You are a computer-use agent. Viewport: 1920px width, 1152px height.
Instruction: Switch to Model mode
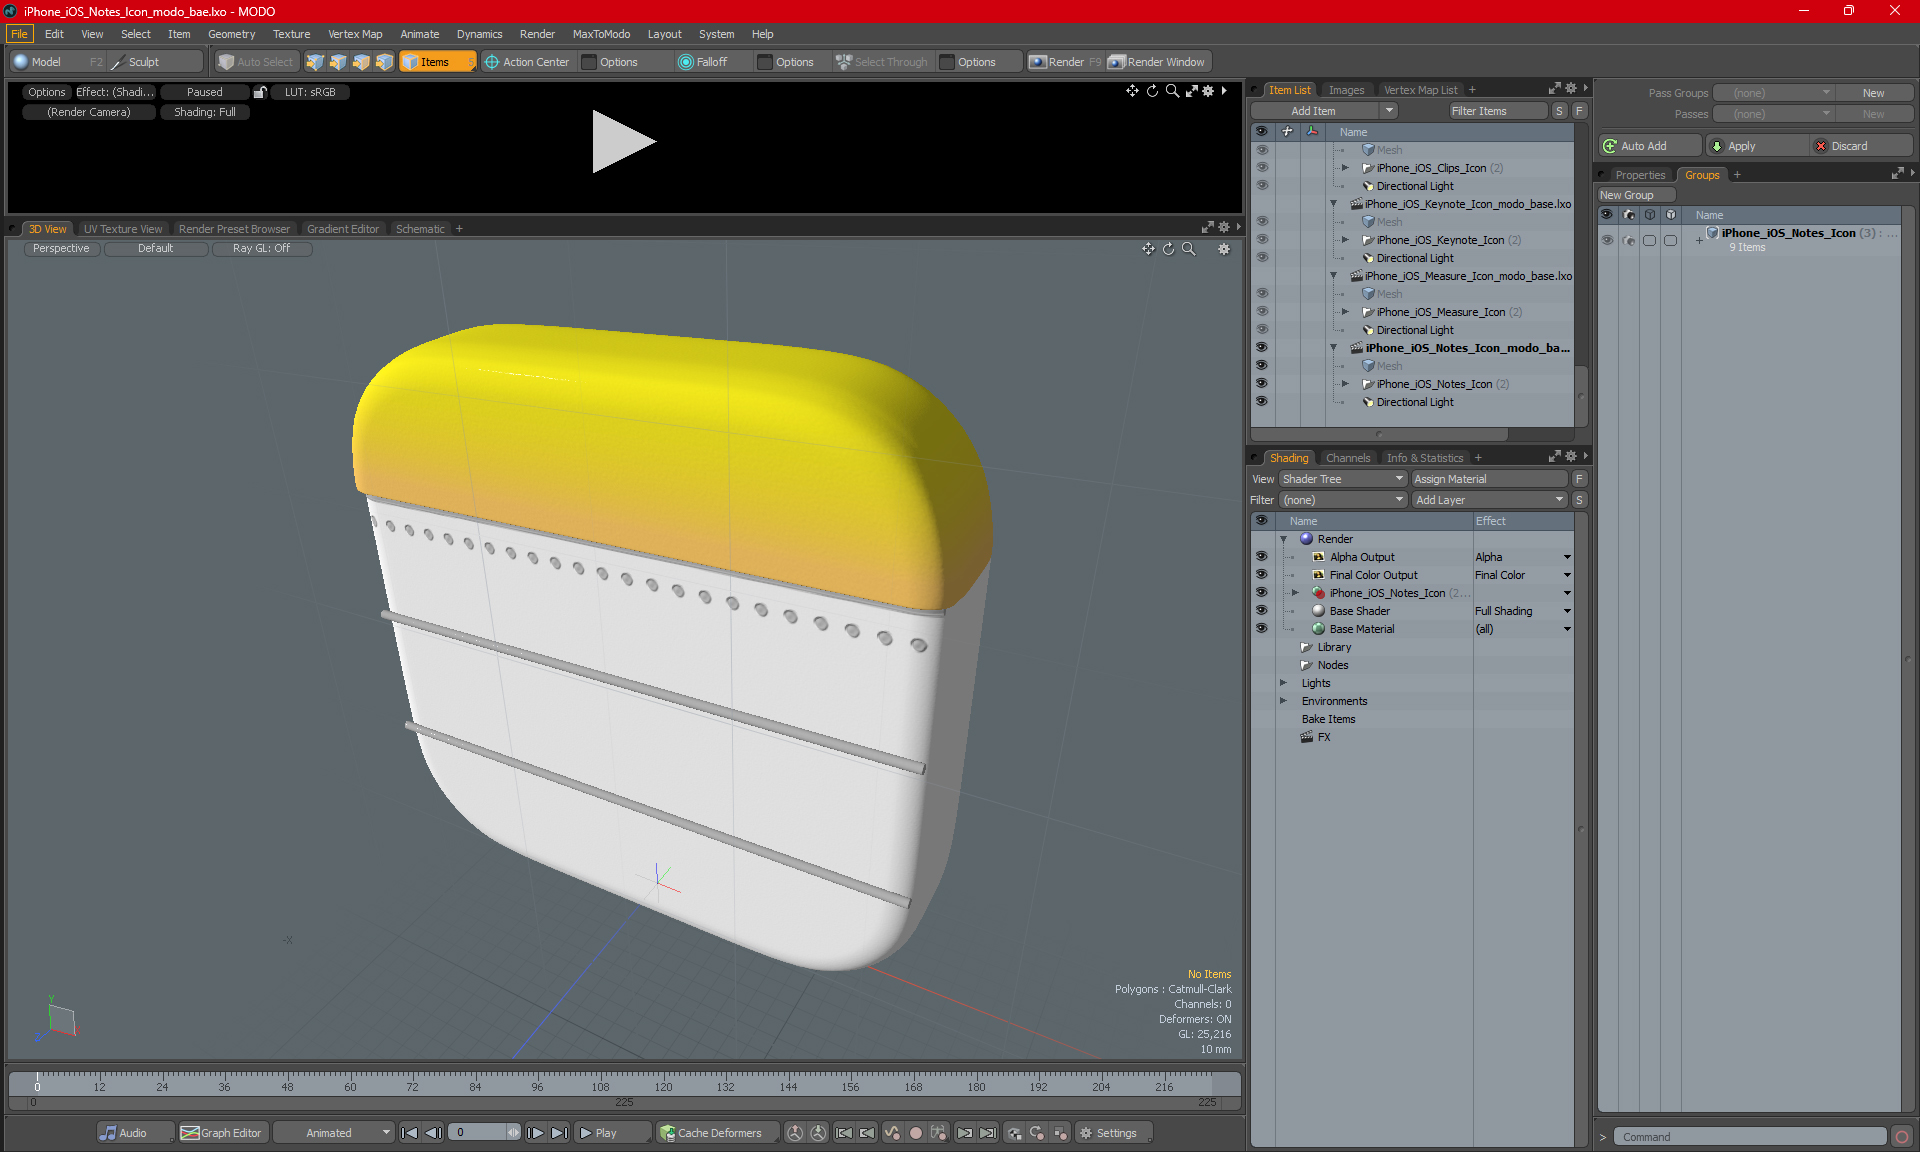[x=57, y=62]
